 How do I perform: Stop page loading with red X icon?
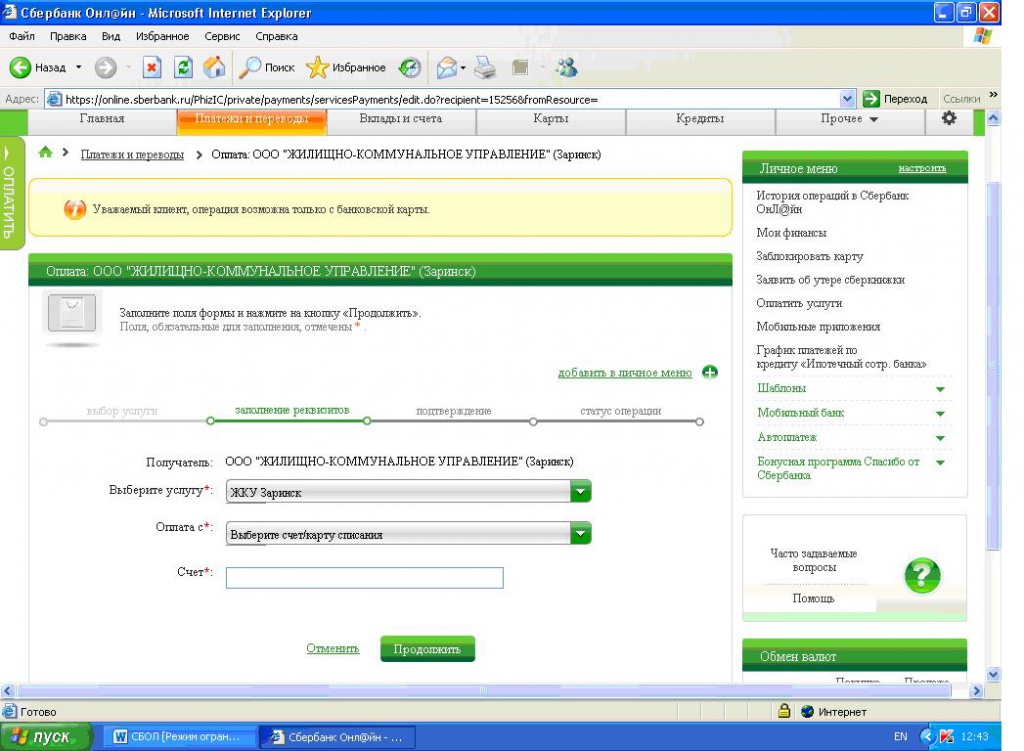[152, 67]
